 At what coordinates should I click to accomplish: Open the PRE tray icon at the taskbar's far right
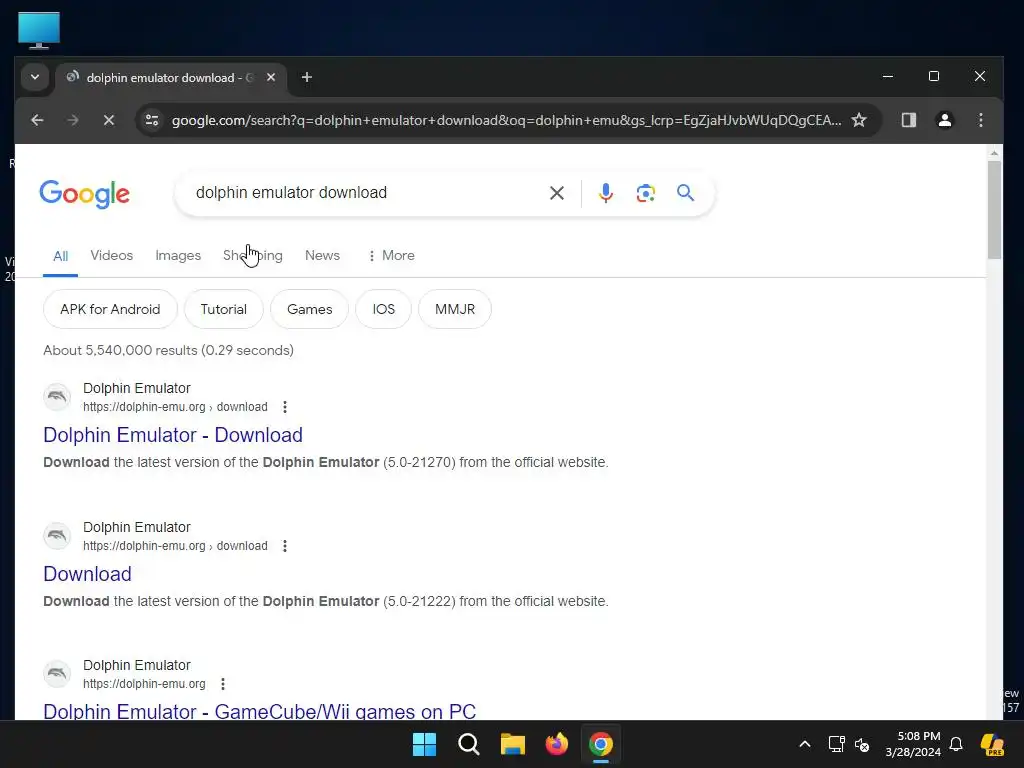[992, 744]
